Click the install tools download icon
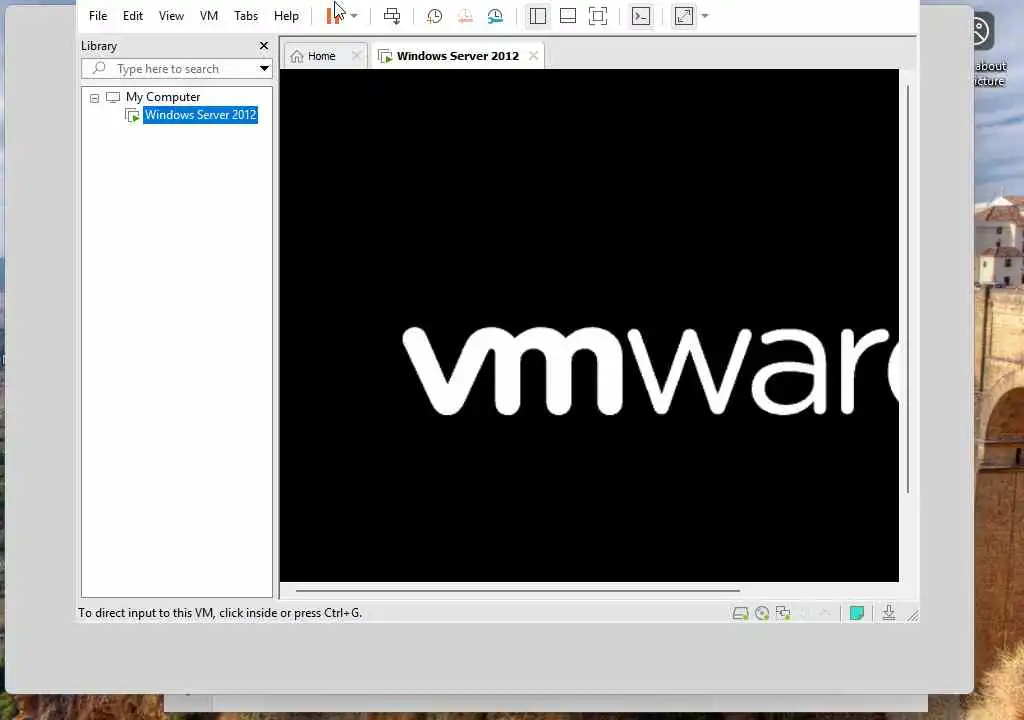1024x720 pixels. click(889, 613)
